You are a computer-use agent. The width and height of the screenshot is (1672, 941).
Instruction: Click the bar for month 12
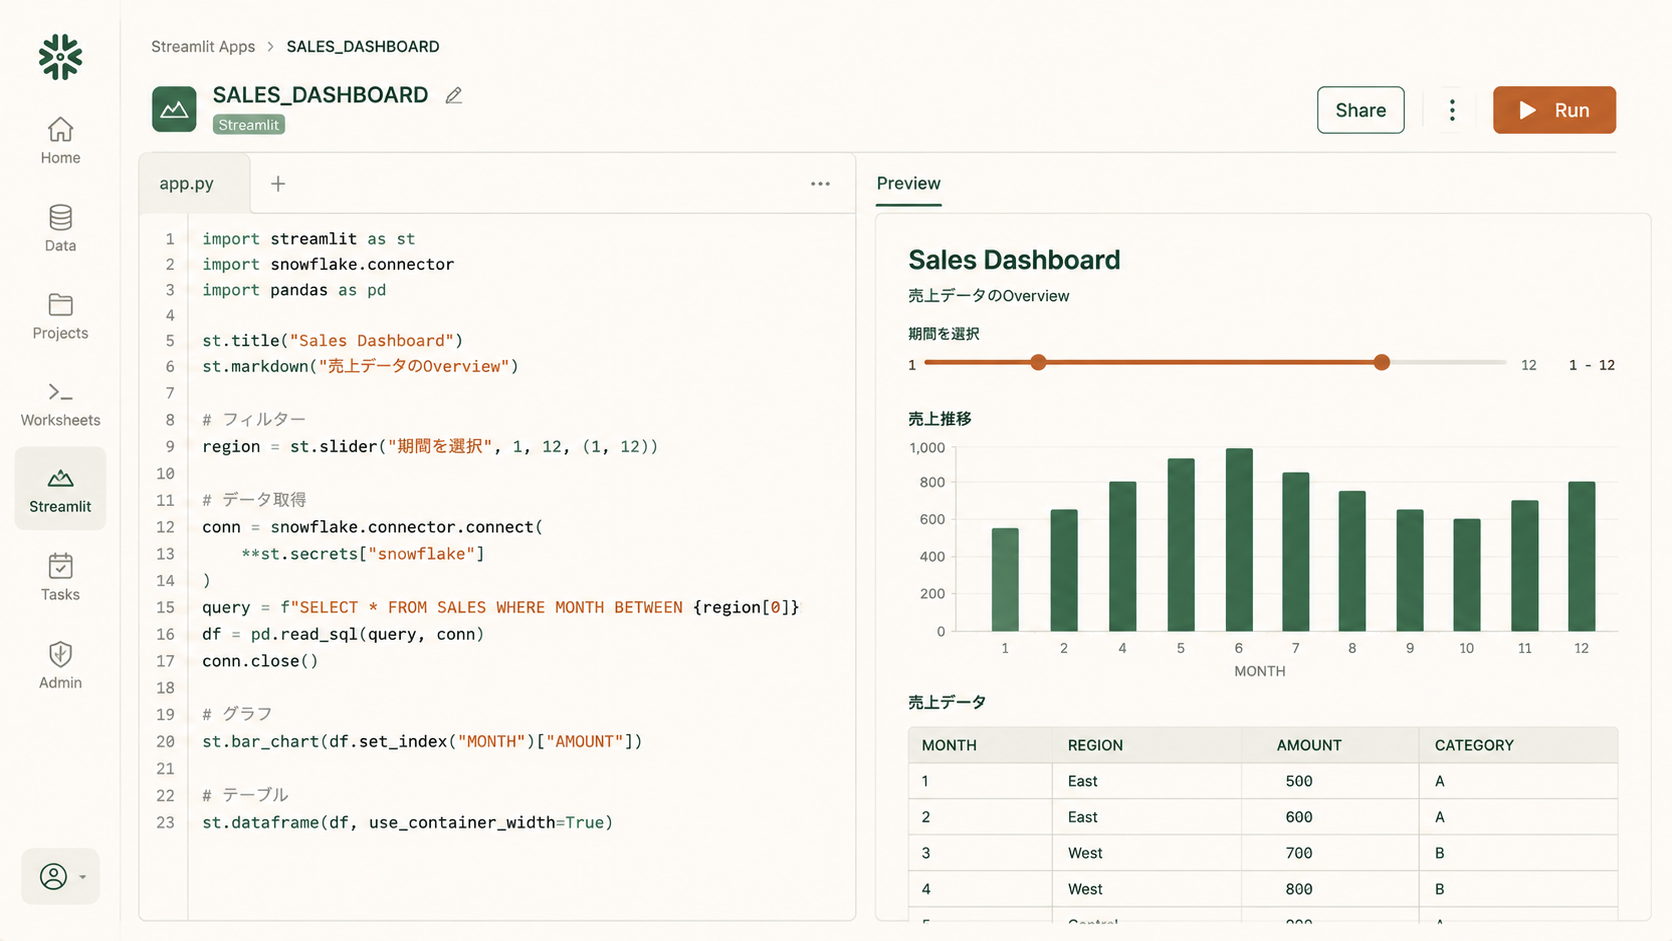click(x=1581, y=556)
